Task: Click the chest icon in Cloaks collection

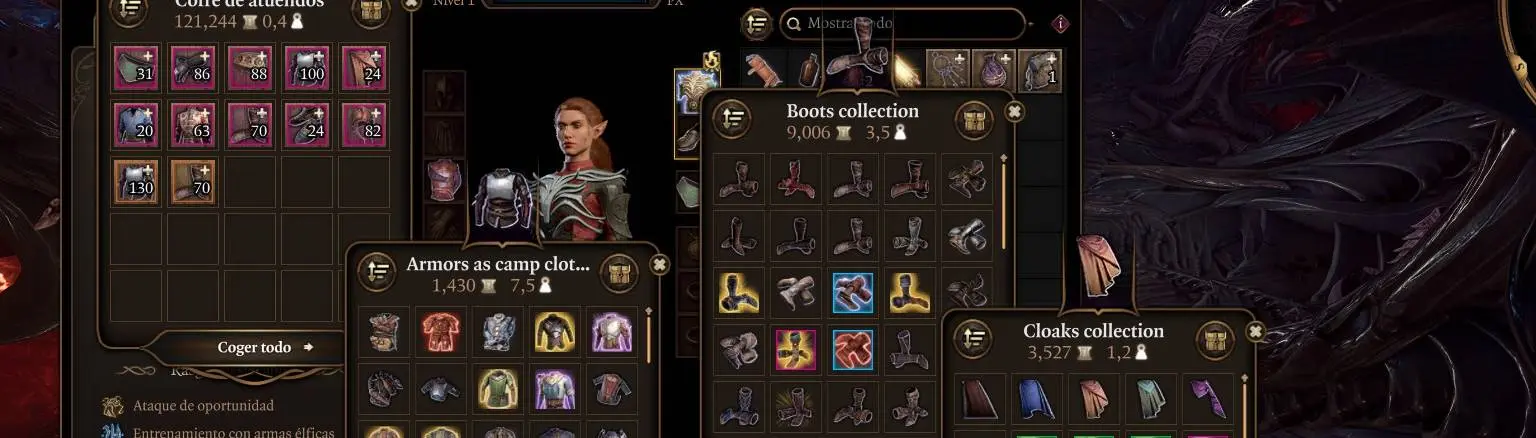Action: (1213, 340)
